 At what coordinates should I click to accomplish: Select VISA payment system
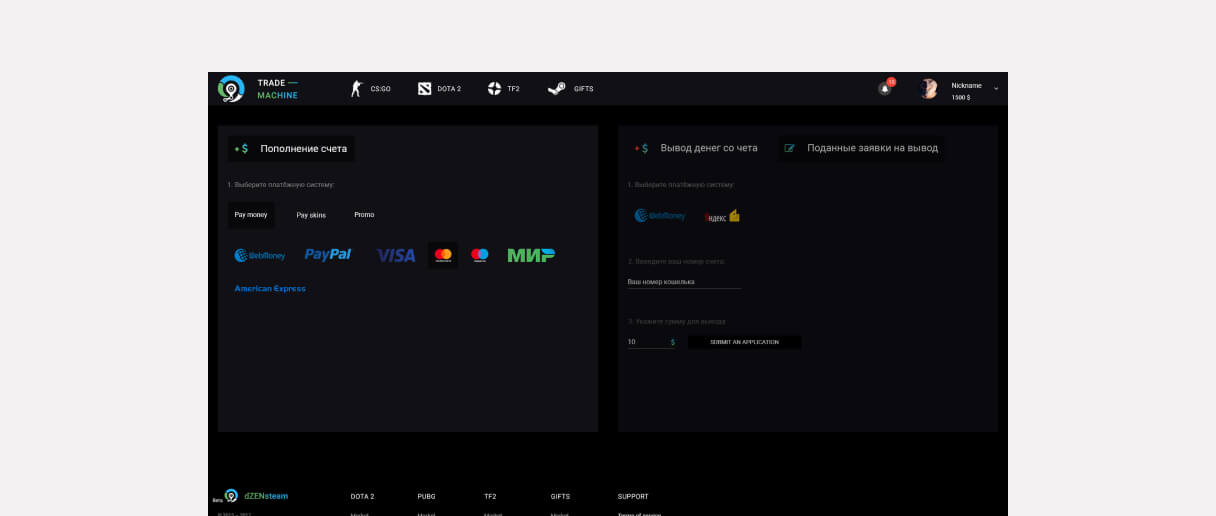tap(396, 256)
